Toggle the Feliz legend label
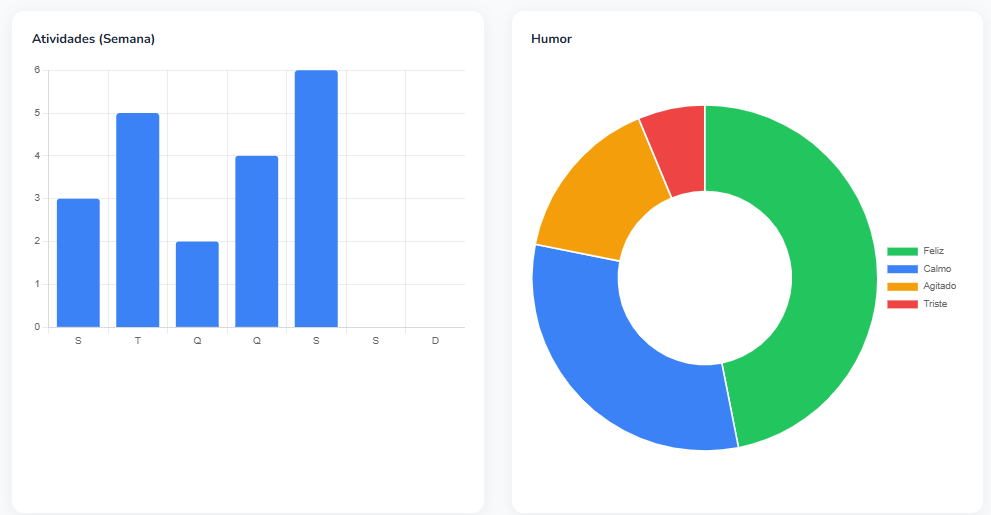The width and height of the screenshot is (991, 515). [x=933, y=251]
